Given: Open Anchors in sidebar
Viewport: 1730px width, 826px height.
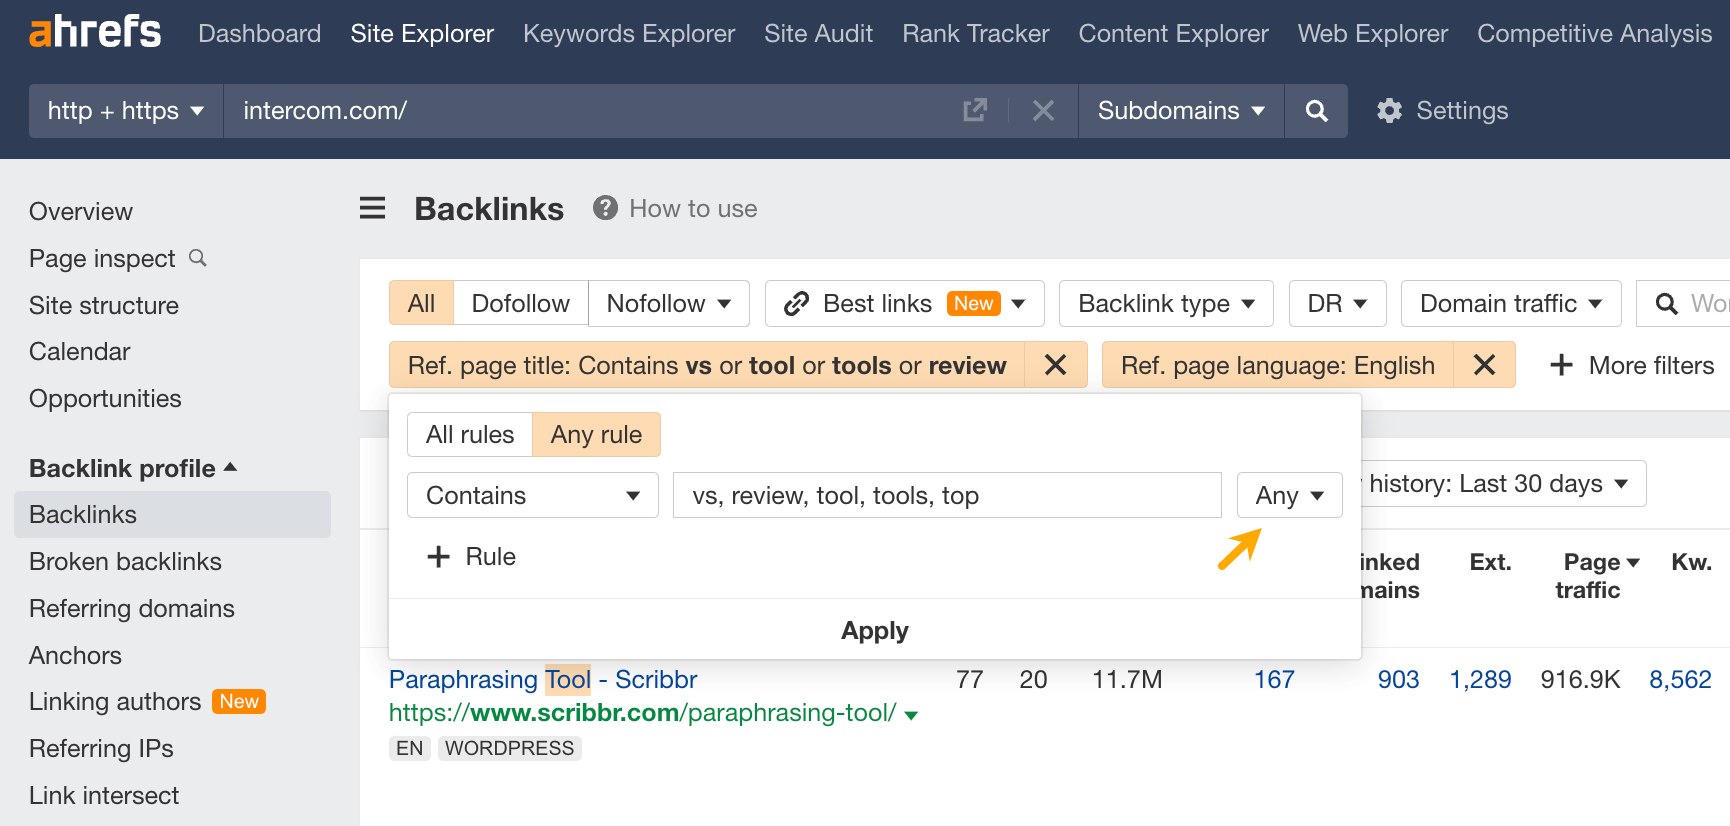Looking at the screenshot, I should tap(75, 655).
